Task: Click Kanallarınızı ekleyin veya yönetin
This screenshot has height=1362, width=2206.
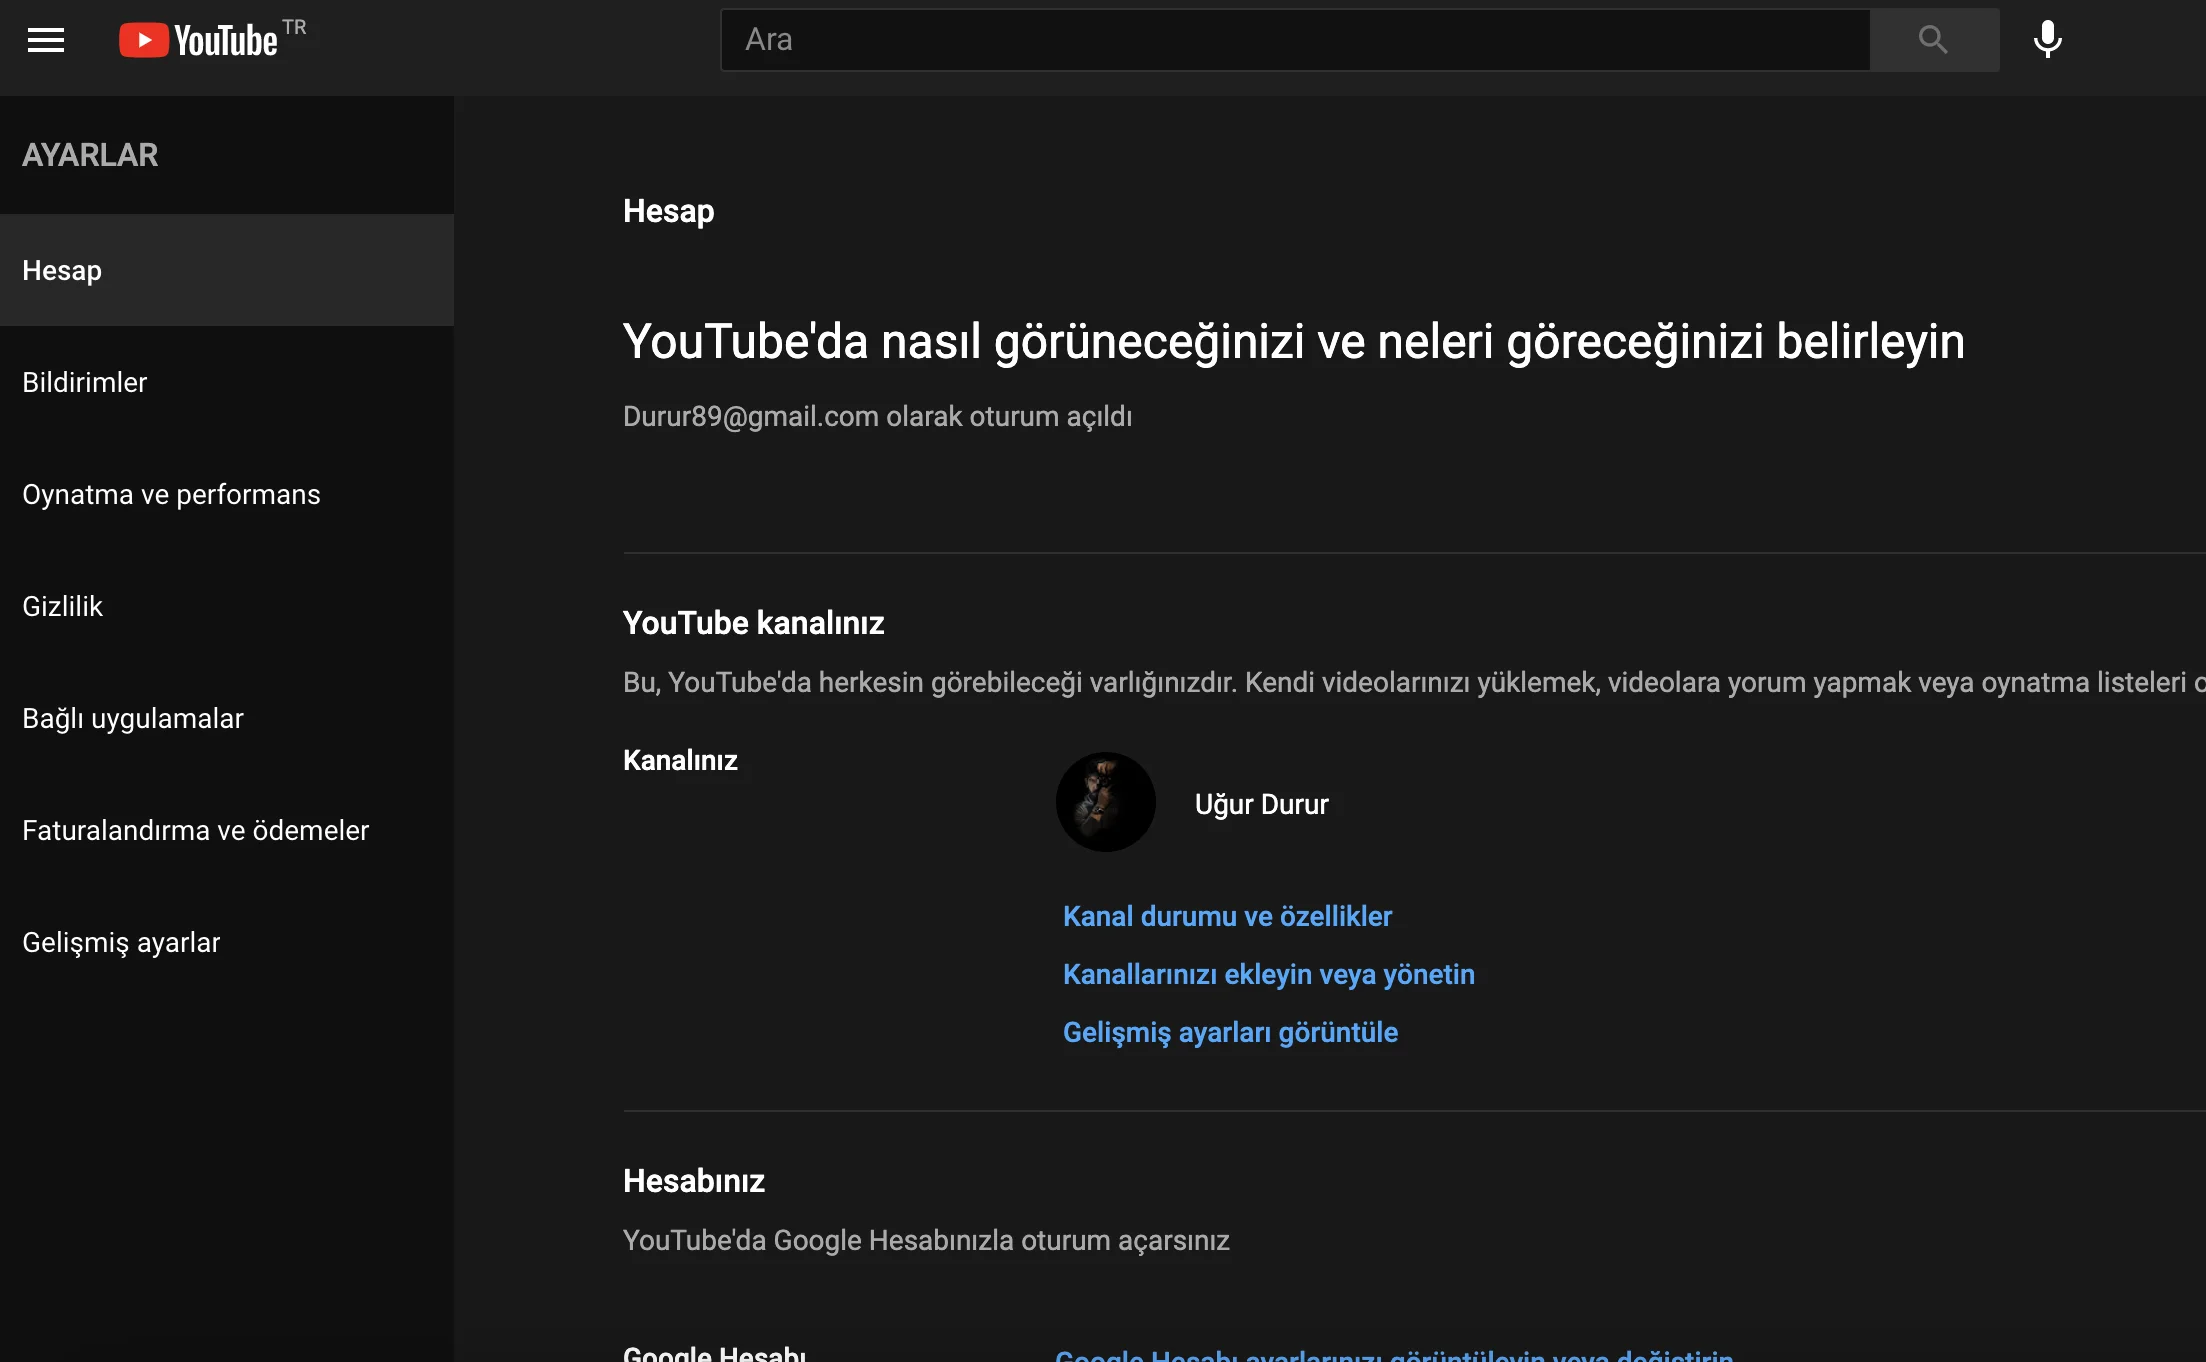Action: (1268, 974)
